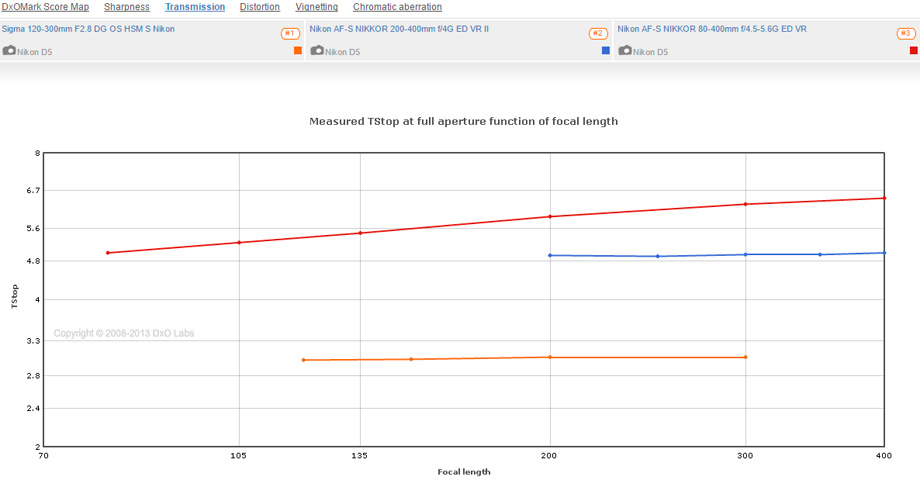Click orange line data point at 300mm
This screenshot has width=920, height=480.
point(746,357)
